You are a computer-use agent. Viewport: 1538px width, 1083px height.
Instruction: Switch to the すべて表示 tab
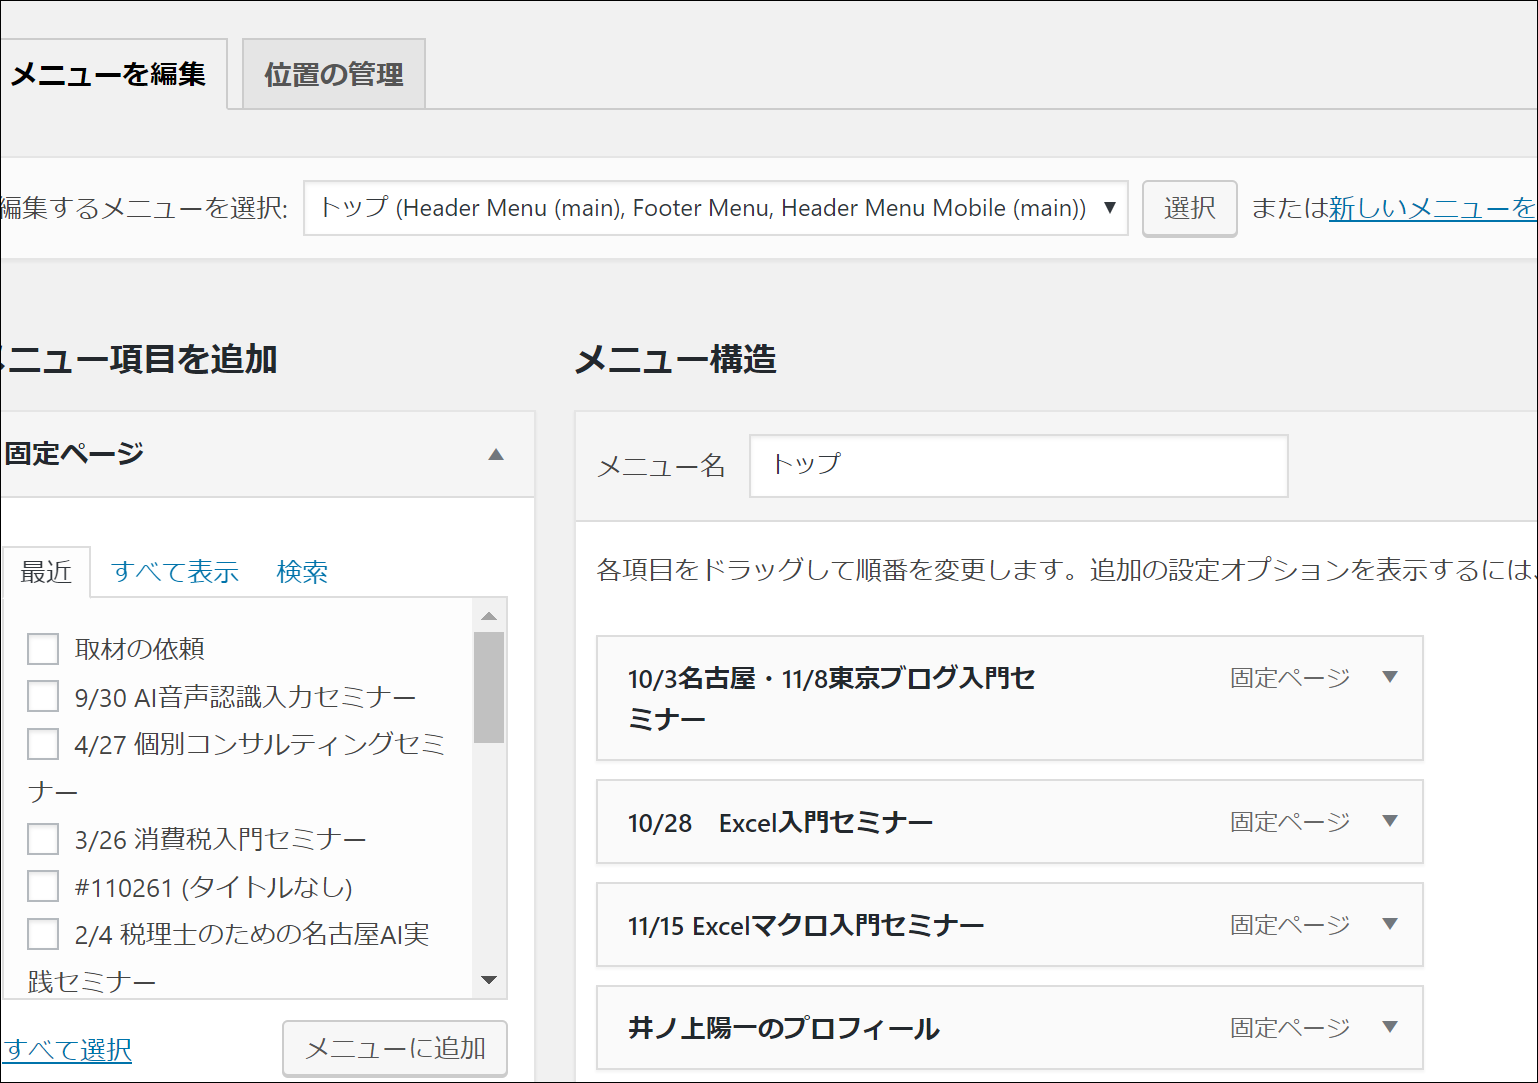[175, 572]
